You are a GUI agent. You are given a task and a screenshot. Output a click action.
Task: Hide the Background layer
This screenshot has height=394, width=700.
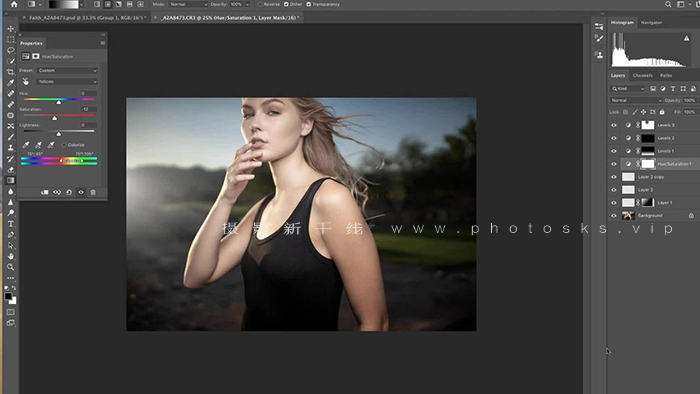614,216
